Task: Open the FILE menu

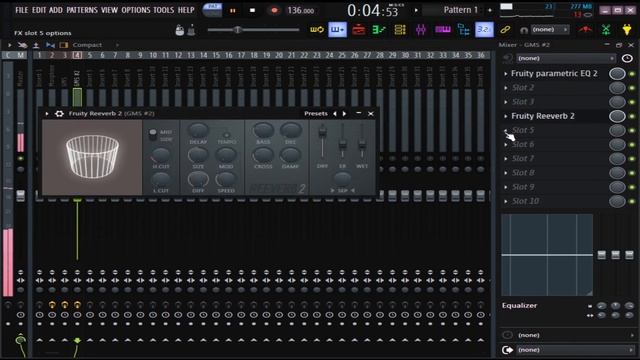Action: click(21, 10)
